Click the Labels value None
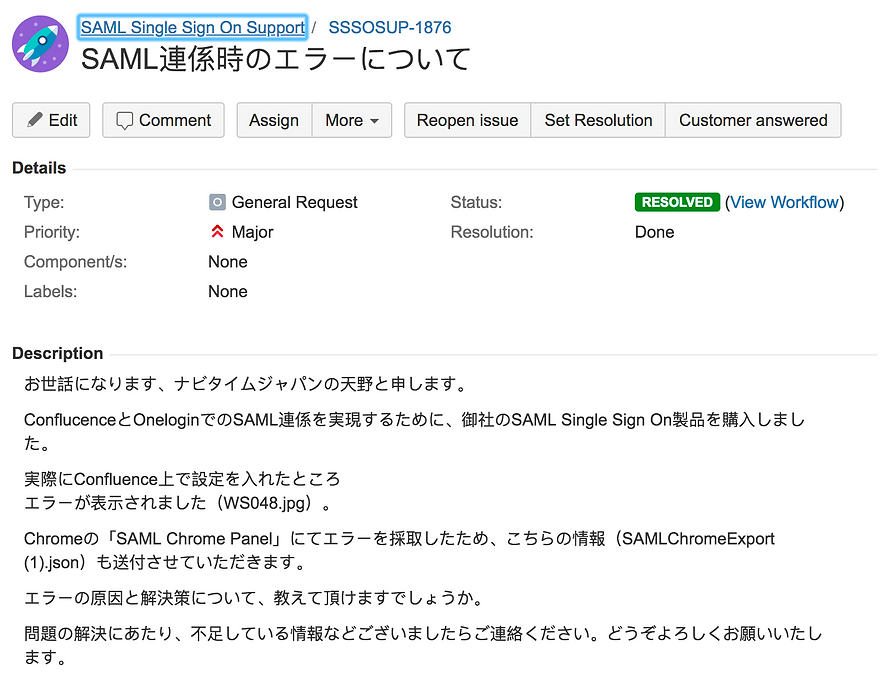The width and height of the screenshot is (888, 699). coord(228,291)
